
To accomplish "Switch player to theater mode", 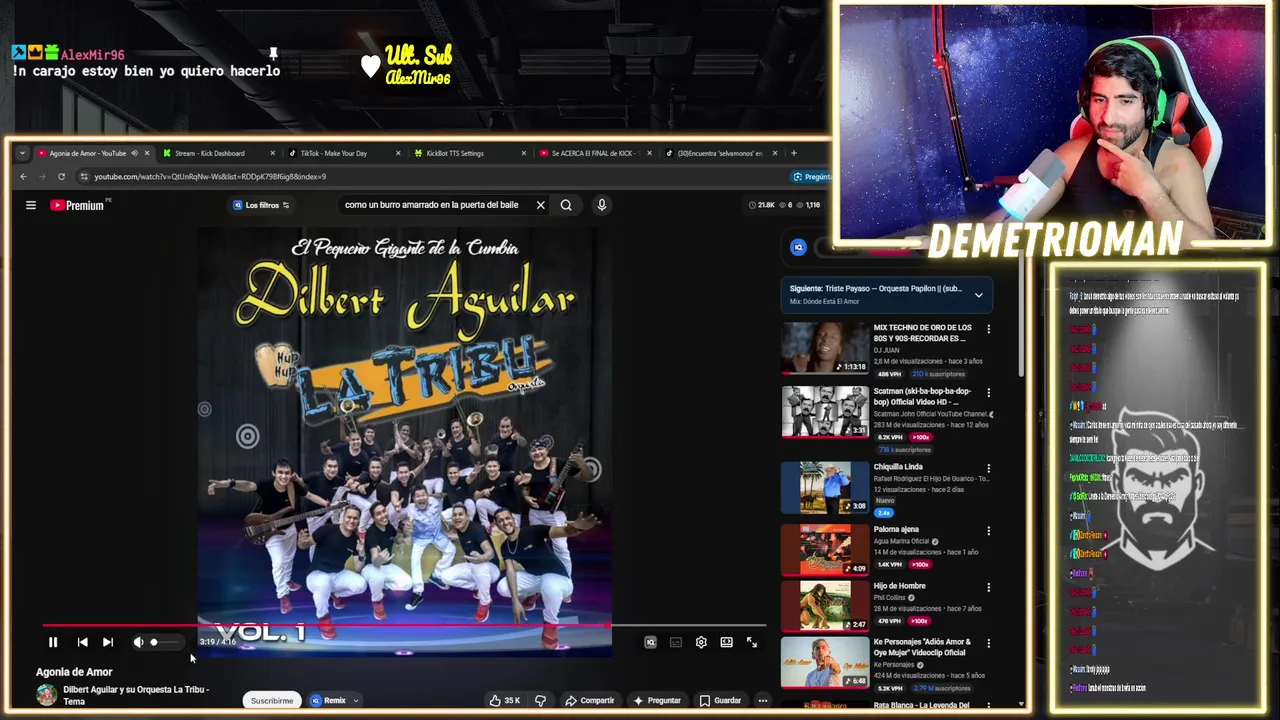I will (x=727, y=642).
